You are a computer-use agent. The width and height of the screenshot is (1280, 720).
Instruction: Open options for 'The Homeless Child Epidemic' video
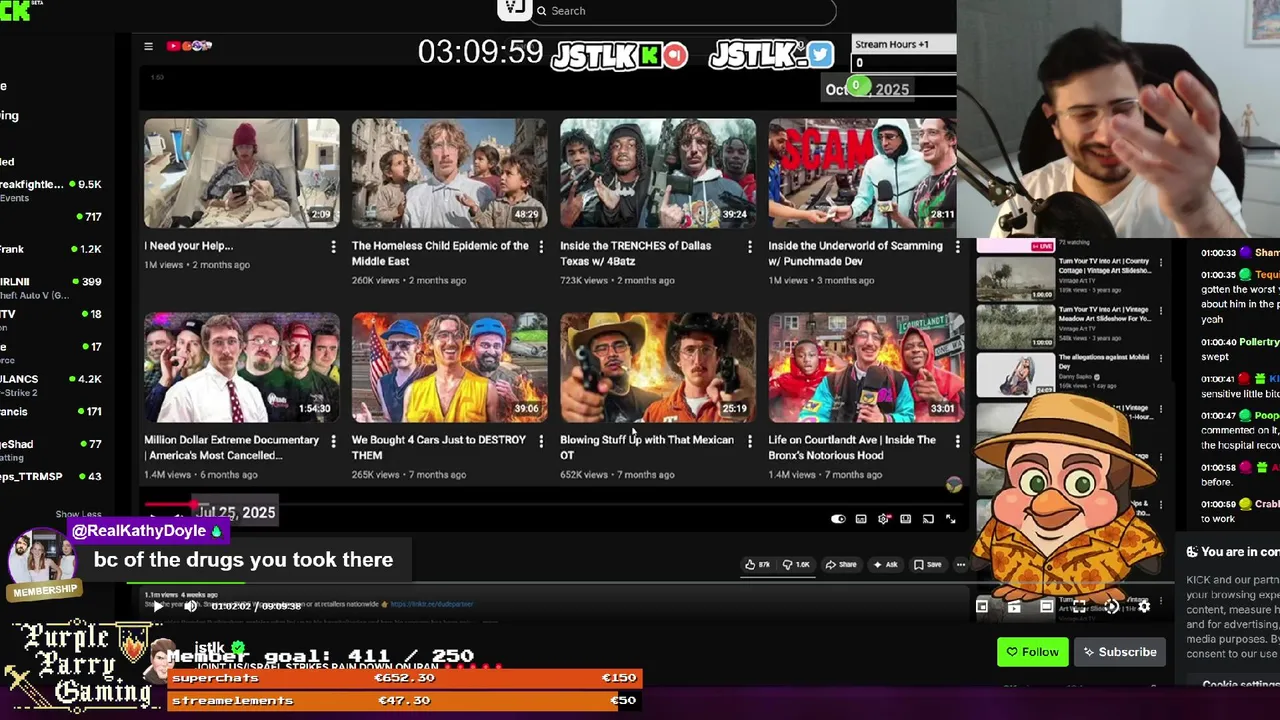pos(541,246)
